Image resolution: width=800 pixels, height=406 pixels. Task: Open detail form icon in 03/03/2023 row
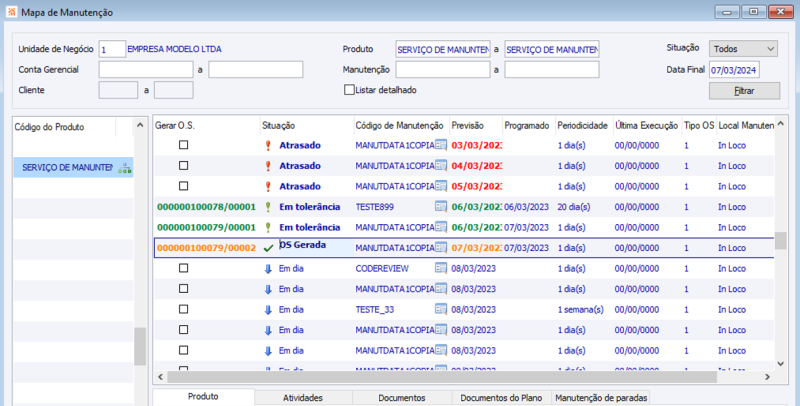[x=441, y=145]
